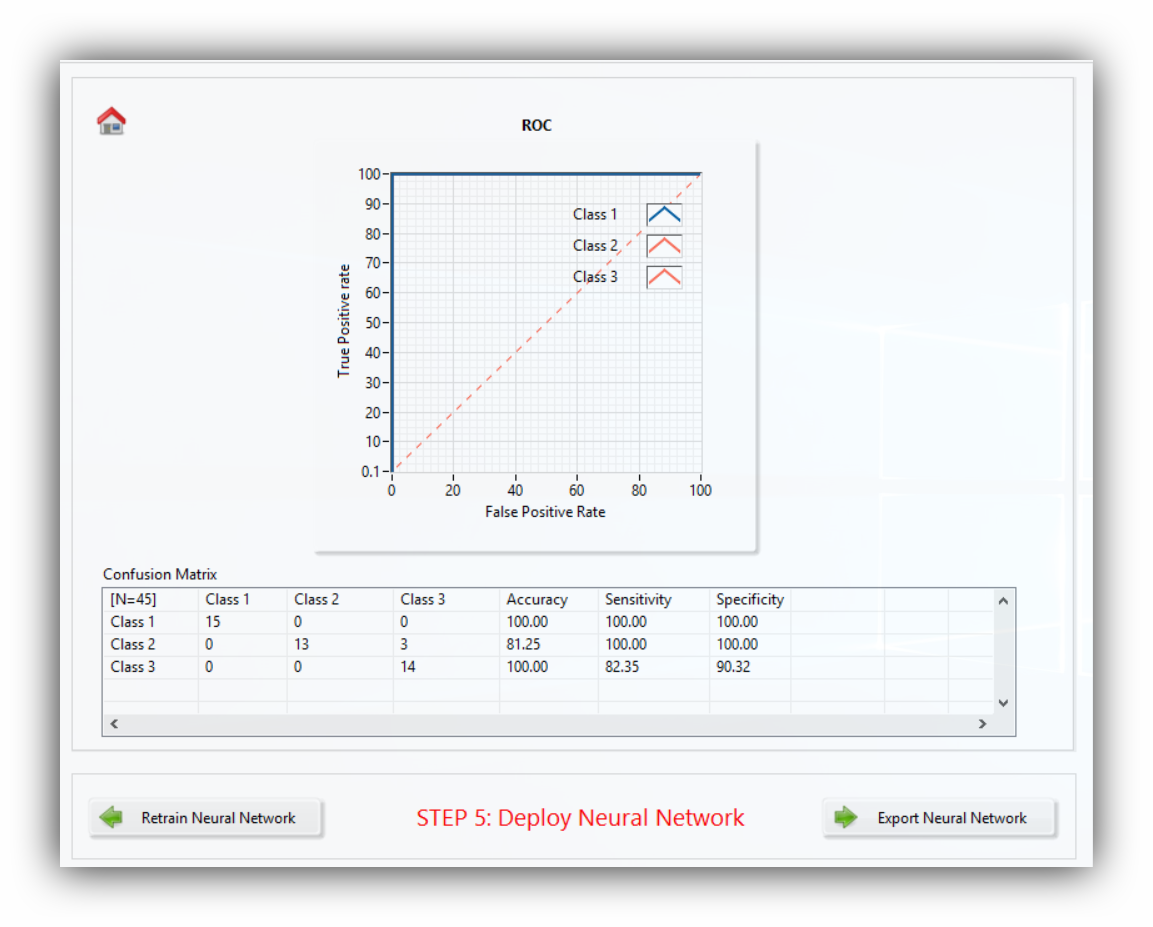The width and height of the screenshot is (1153, 927).
Task: Click the [N=45] table corner cell
Action: tap(133, 600)
